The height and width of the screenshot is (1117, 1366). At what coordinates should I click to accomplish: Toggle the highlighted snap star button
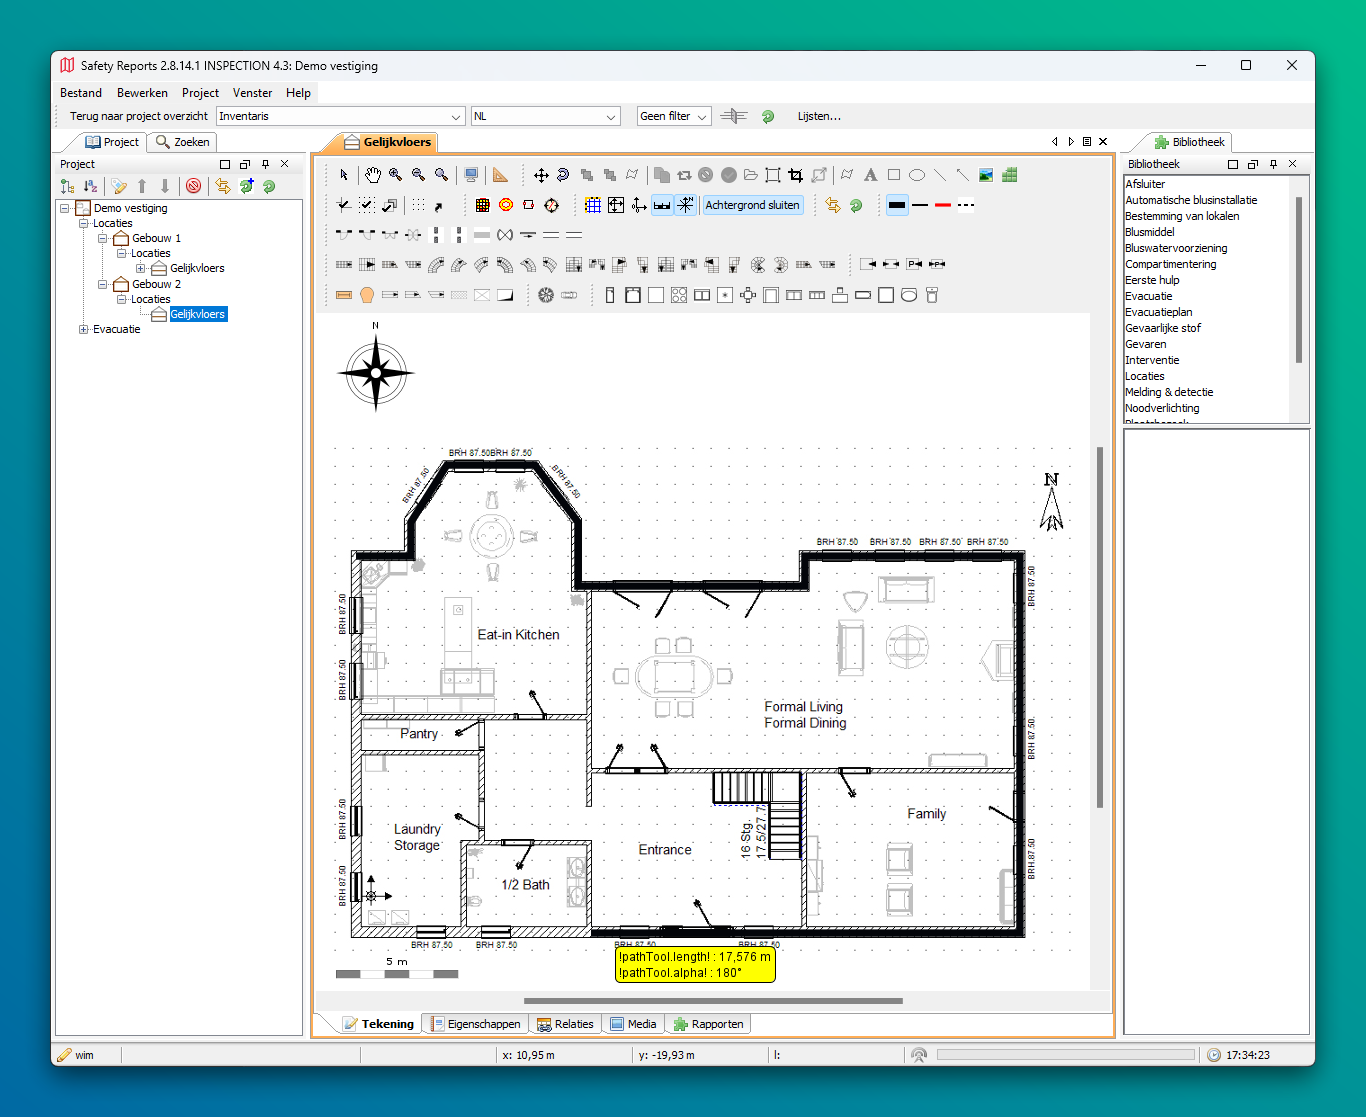(x=685, y=205)
